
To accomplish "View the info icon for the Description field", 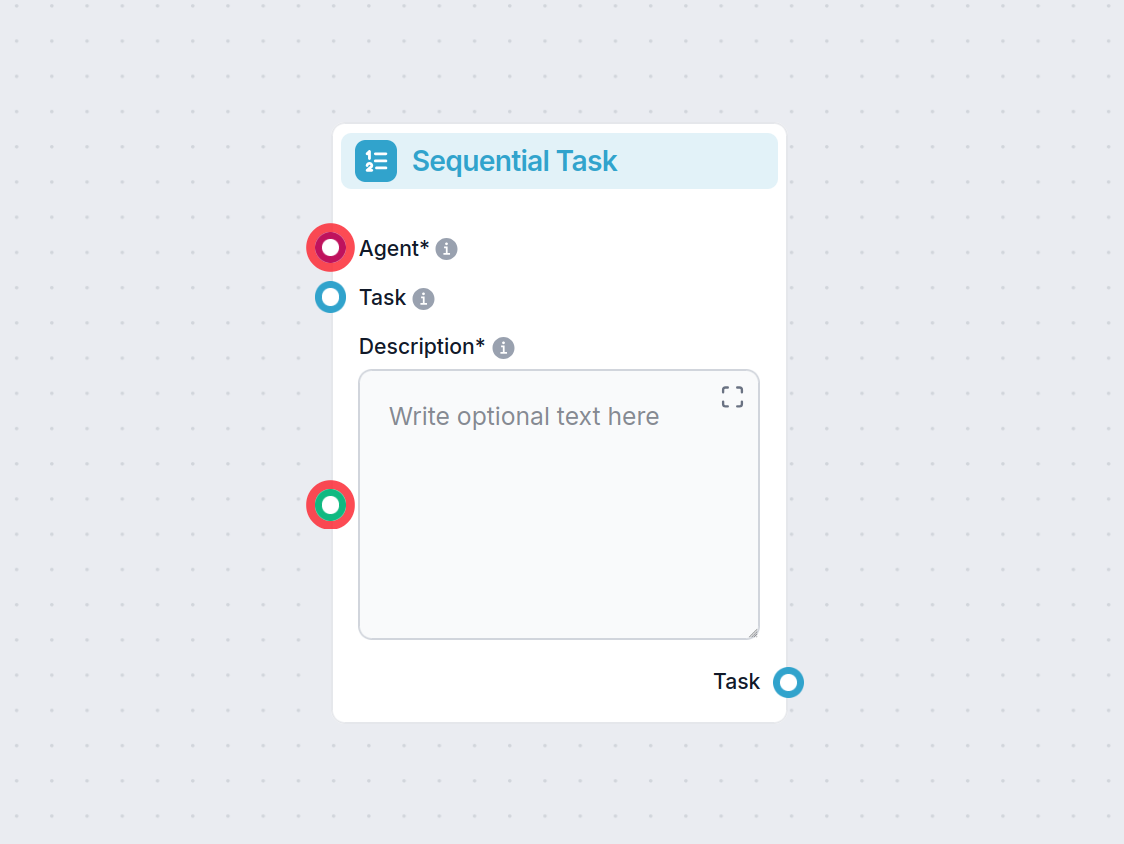I will coord(504,347).
